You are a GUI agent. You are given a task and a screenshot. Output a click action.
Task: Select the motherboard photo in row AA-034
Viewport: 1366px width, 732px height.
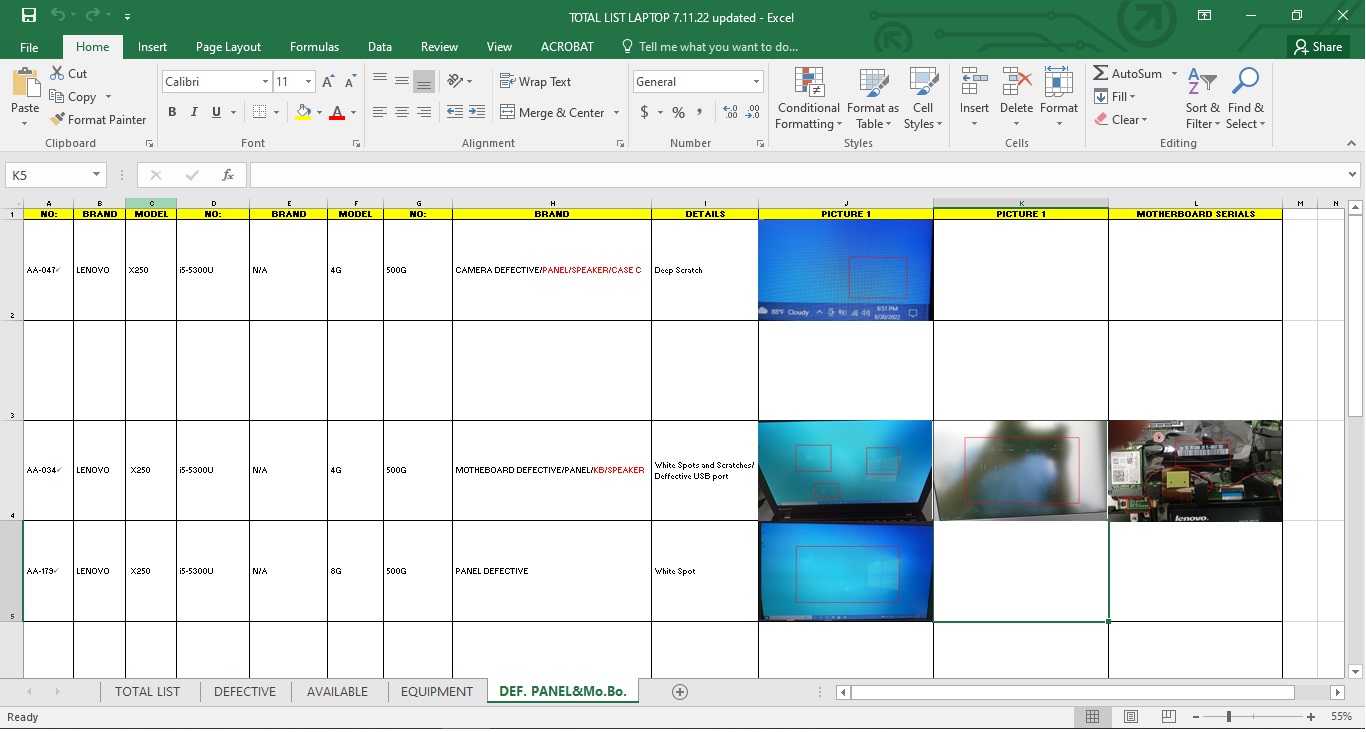click(1195, 471)
